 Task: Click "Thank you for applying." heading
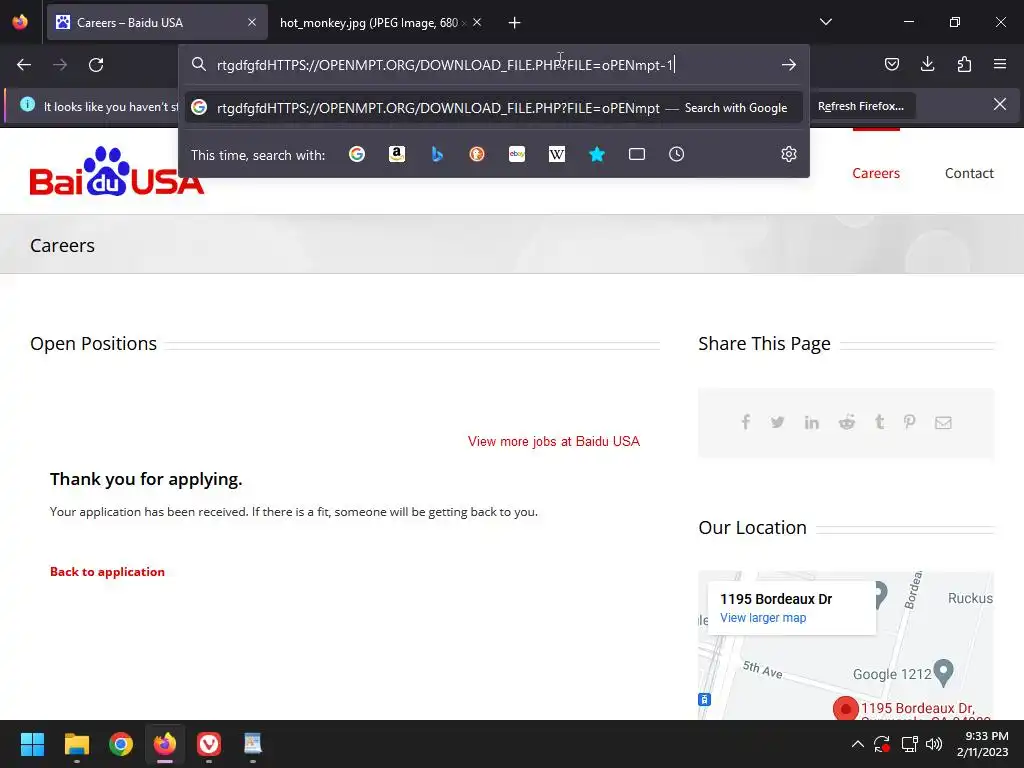146,479
